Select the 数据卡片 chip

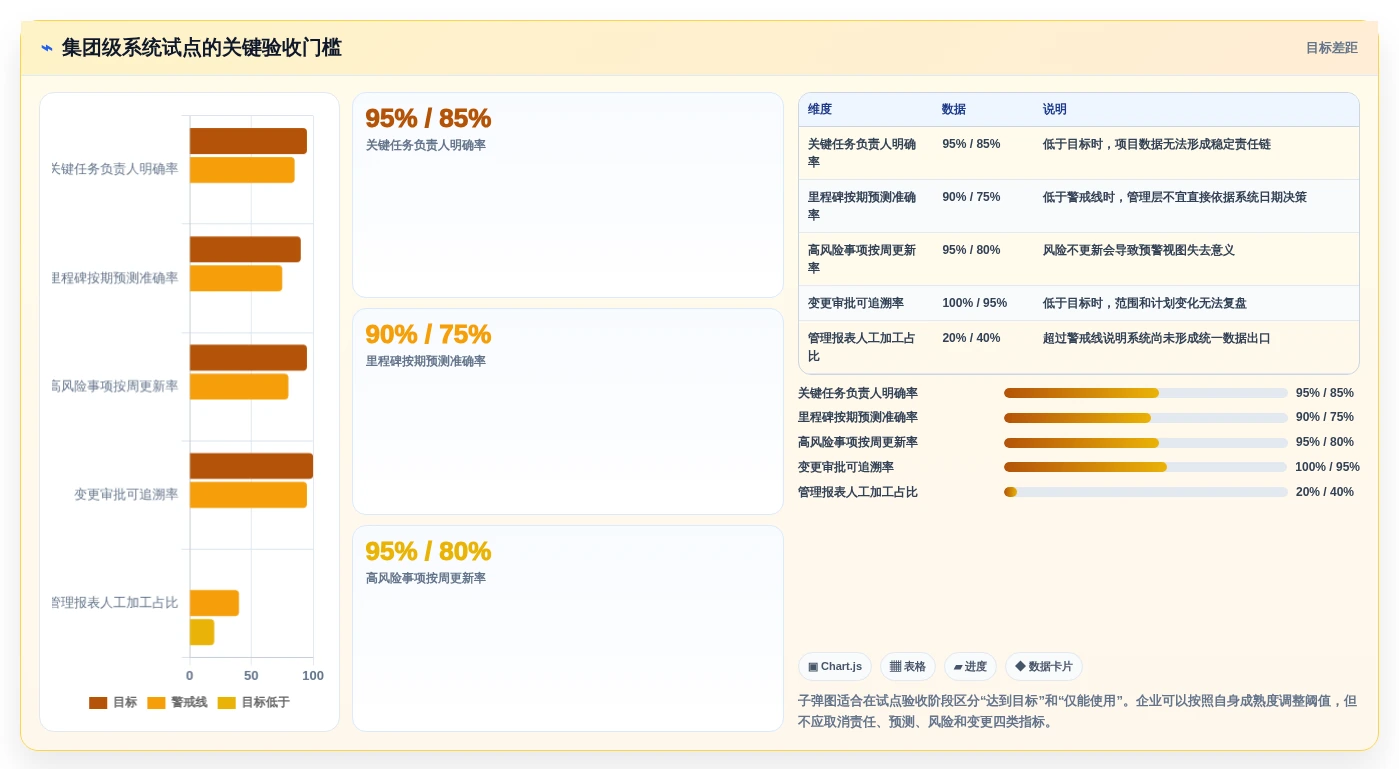[1044, 667]
